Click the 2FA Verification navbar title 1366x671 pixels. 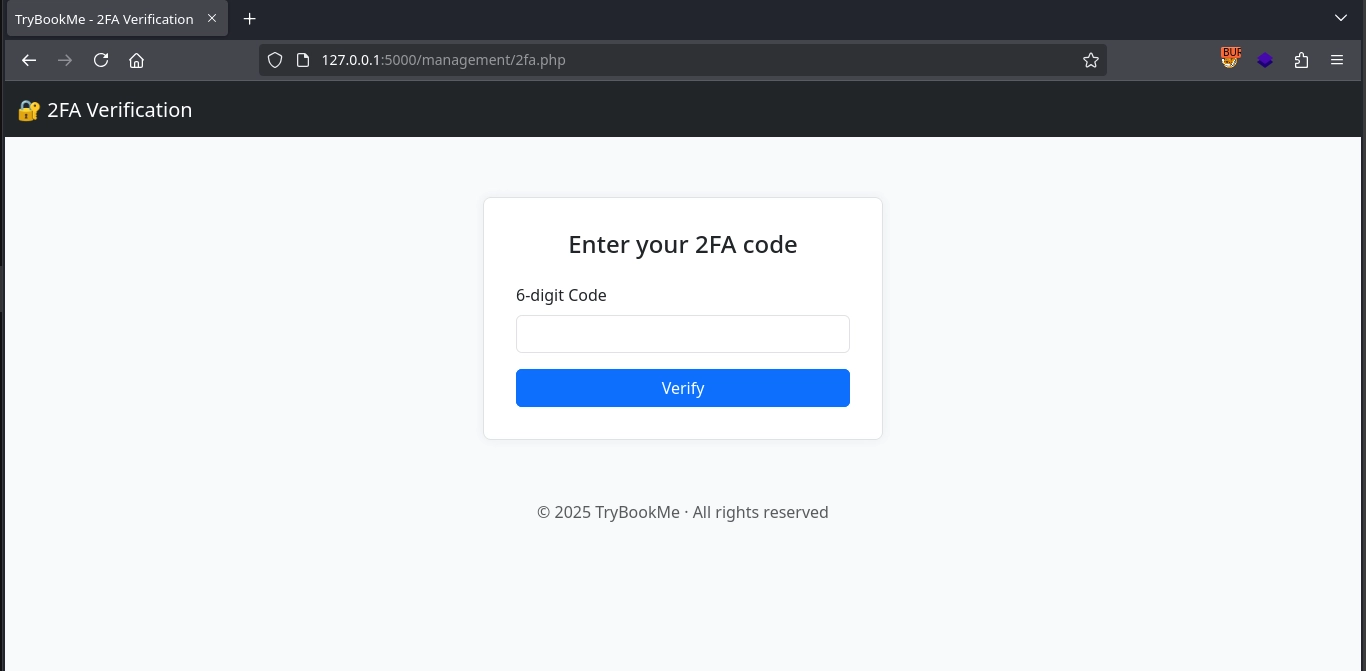point(119,110)
